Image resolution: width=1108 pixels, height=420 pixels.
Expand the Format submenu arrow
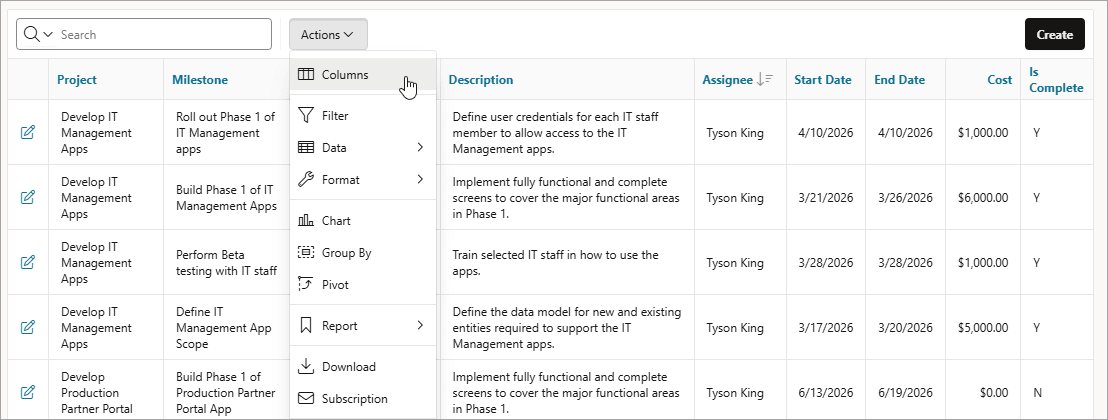click(x=420, y=180)
